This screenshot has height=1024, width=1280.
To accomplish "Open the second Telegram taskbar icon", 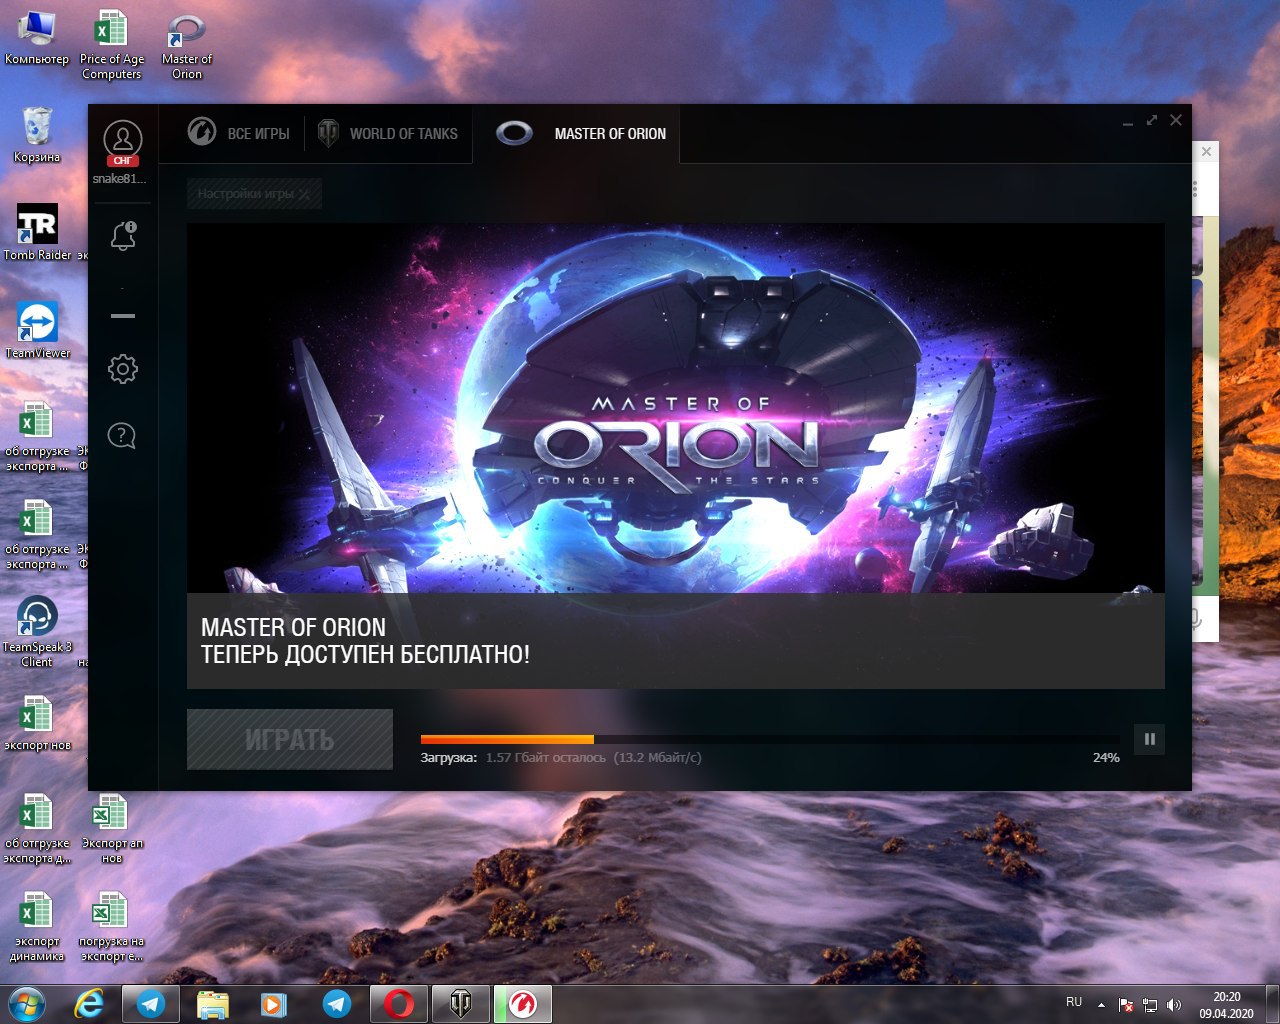I will click(x=336, y=1004).
